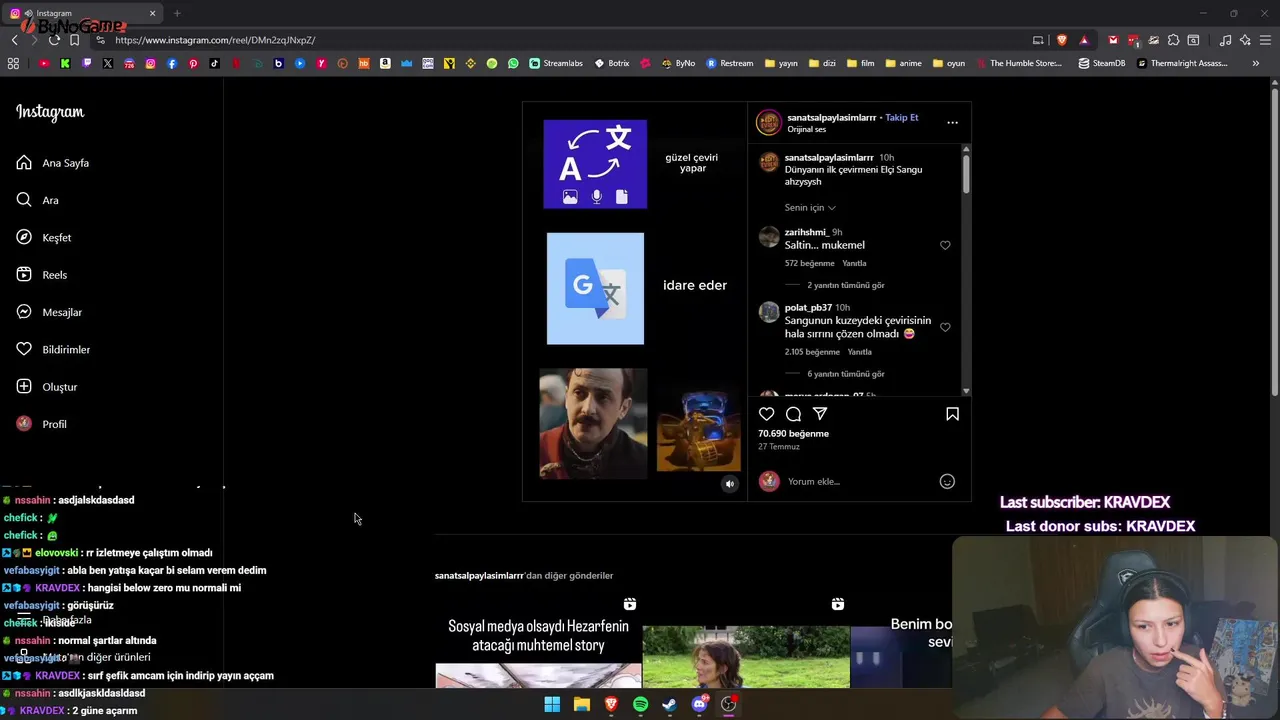Open TikTok bookmark icon
This screenshot has width=1280, height=720.
tap(214, 63)
